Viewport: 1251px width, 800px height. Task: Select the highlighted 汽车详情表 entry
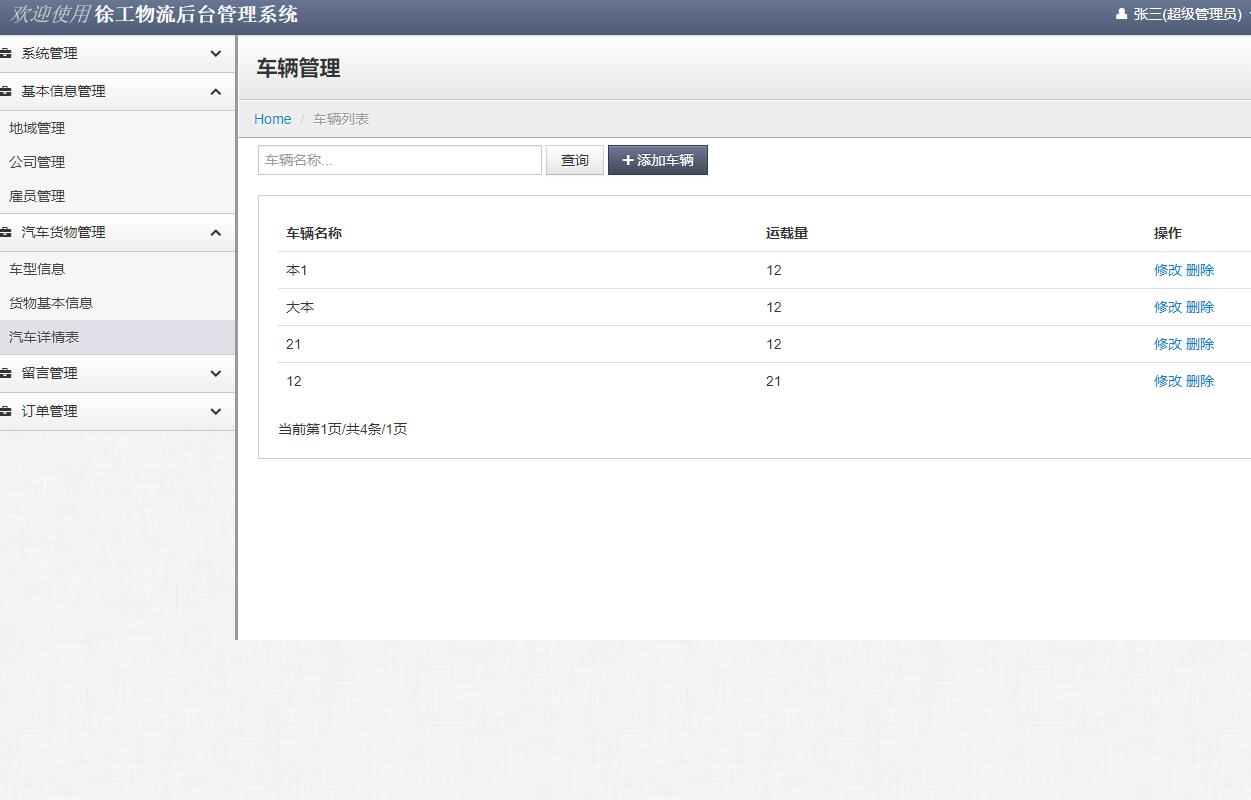pyautogui.click(x=42, y=337)
